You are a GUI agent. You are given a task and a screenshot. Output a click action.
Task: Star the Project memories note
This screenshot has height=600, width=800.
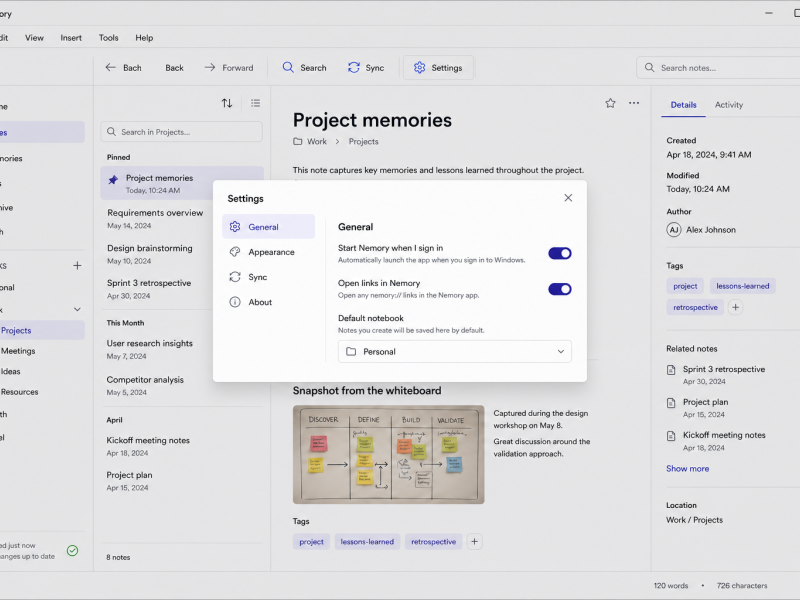[610, 103]
